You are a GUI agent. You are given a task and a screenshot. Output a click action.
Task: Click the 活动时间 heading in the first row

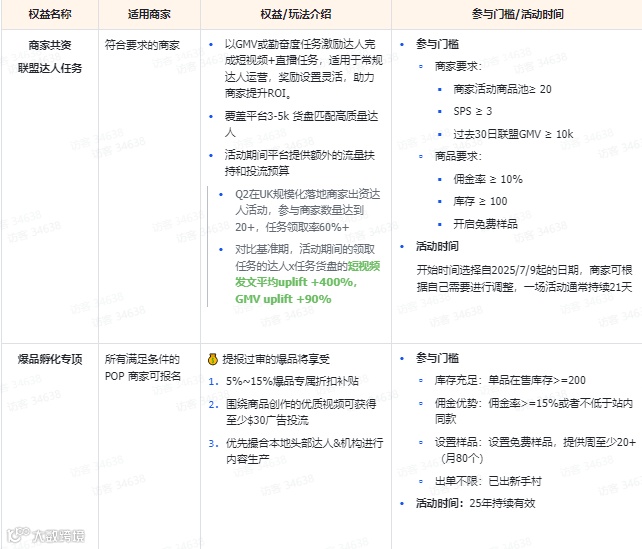point(437,246)
